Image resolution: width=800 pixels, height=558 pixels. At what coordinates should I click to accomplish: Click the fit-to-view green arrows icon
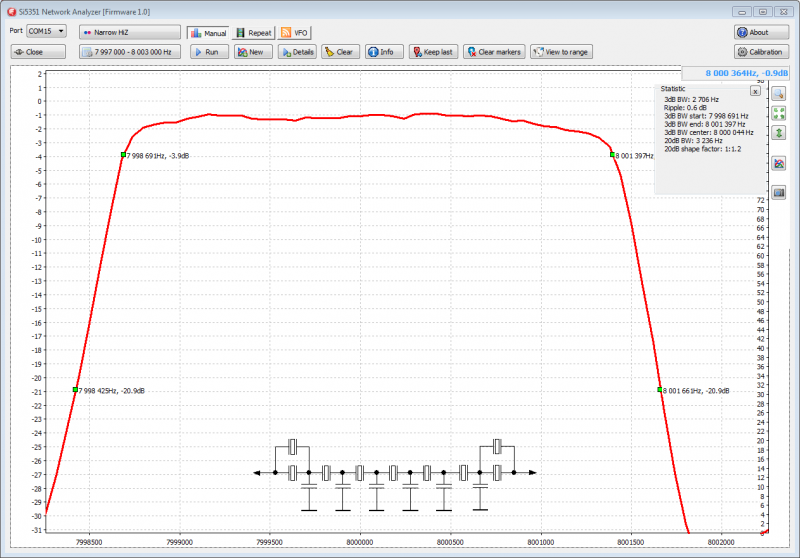coord(779,112)
